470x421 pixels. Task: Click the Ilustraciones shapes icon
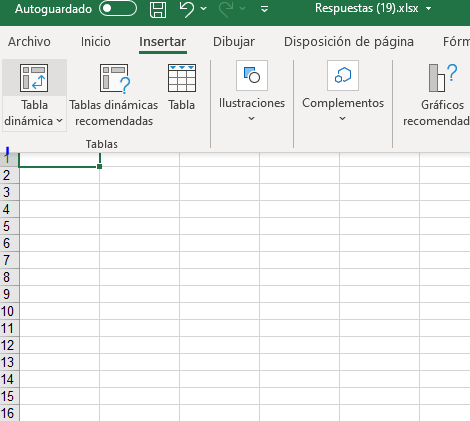[252, 75]
